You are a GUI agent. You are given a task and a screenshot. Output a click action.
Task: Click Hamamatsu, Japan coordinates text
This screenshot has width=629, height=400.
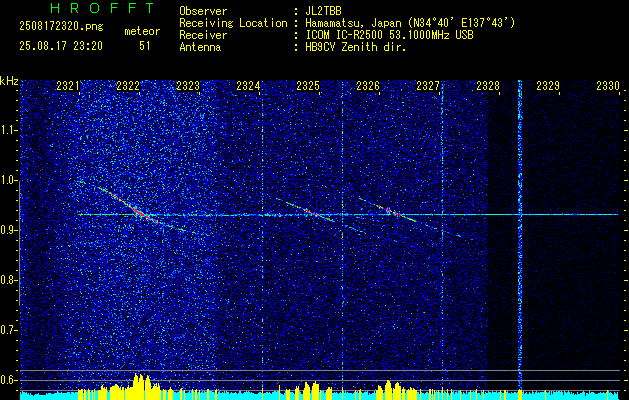coord(410,23)
